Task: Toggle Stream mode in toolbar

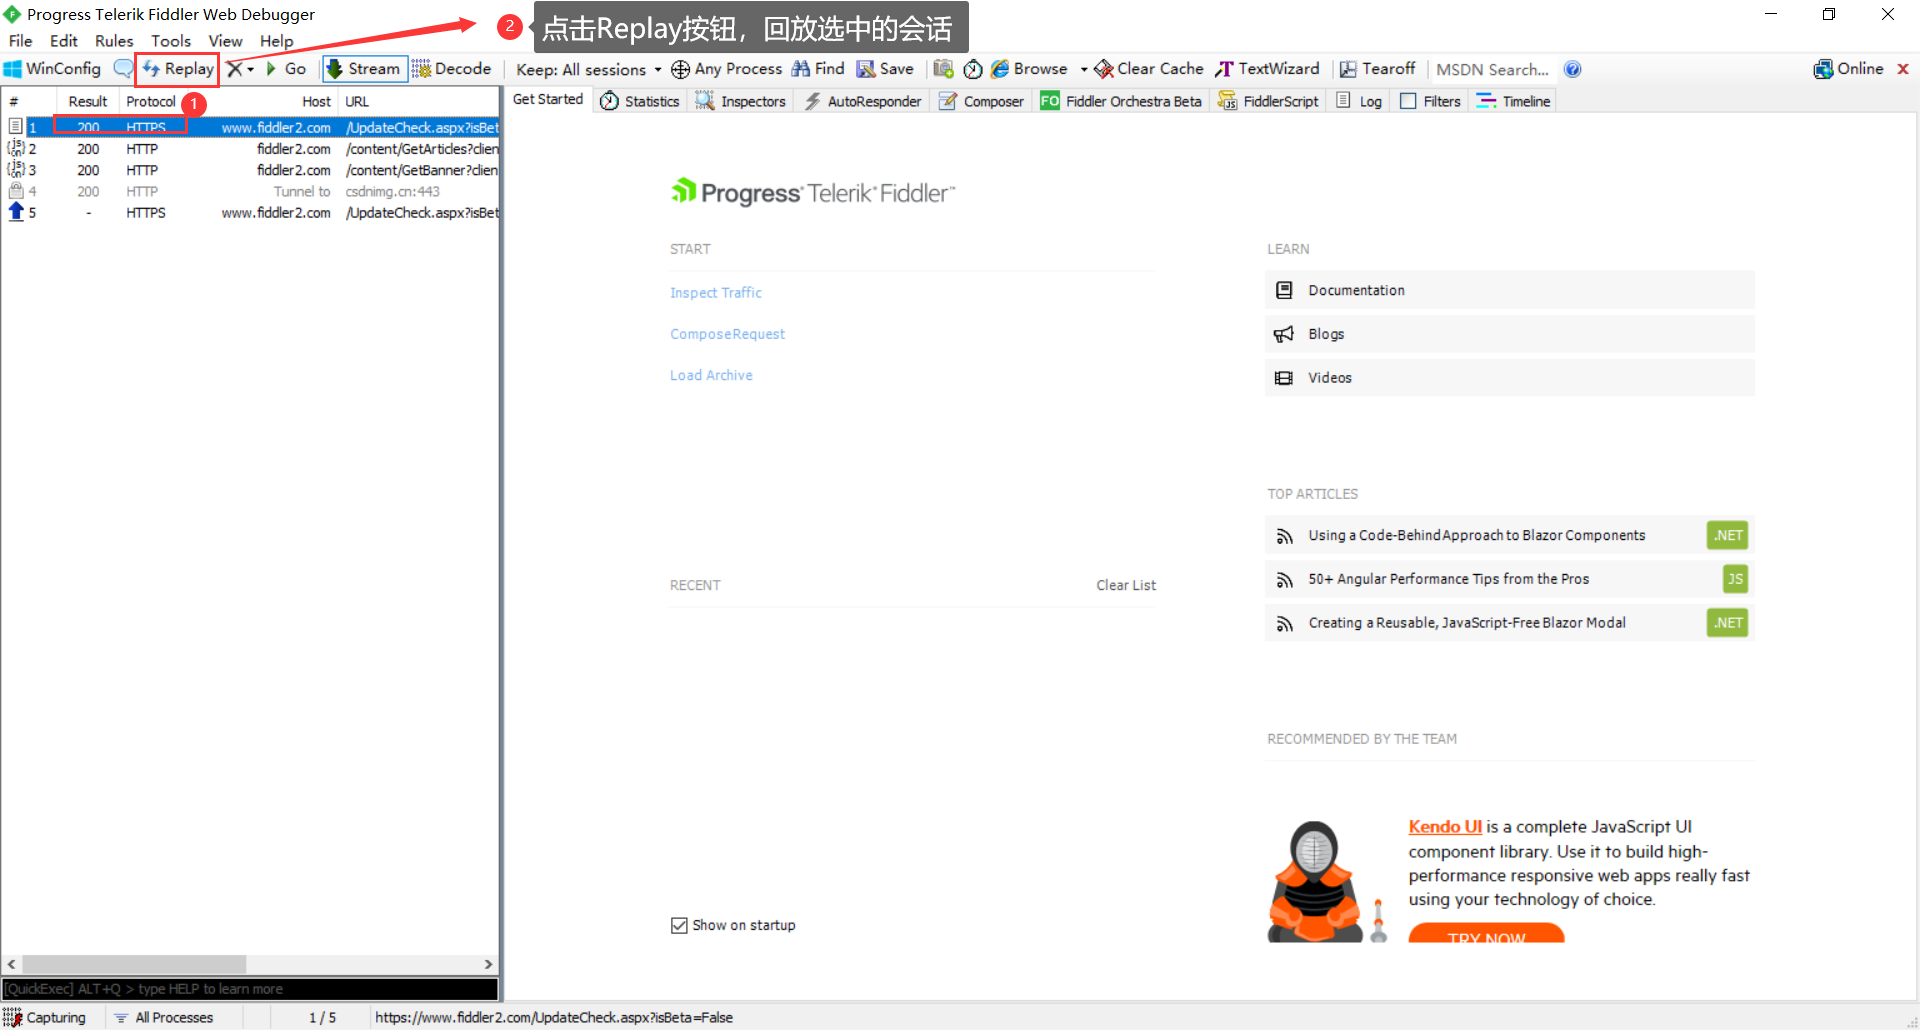Action: pos(364,69)
